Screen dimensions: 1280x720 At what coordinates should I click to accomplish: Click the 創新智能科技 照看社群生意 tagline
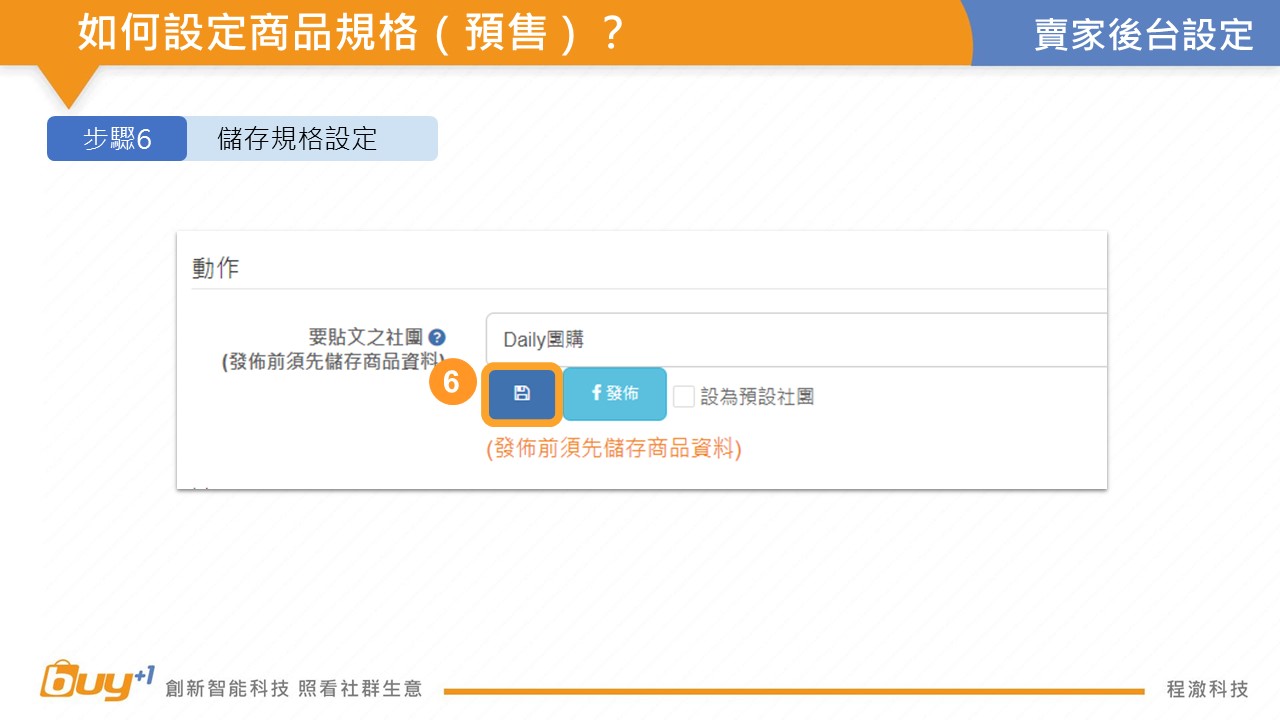(x=294, y=689)
